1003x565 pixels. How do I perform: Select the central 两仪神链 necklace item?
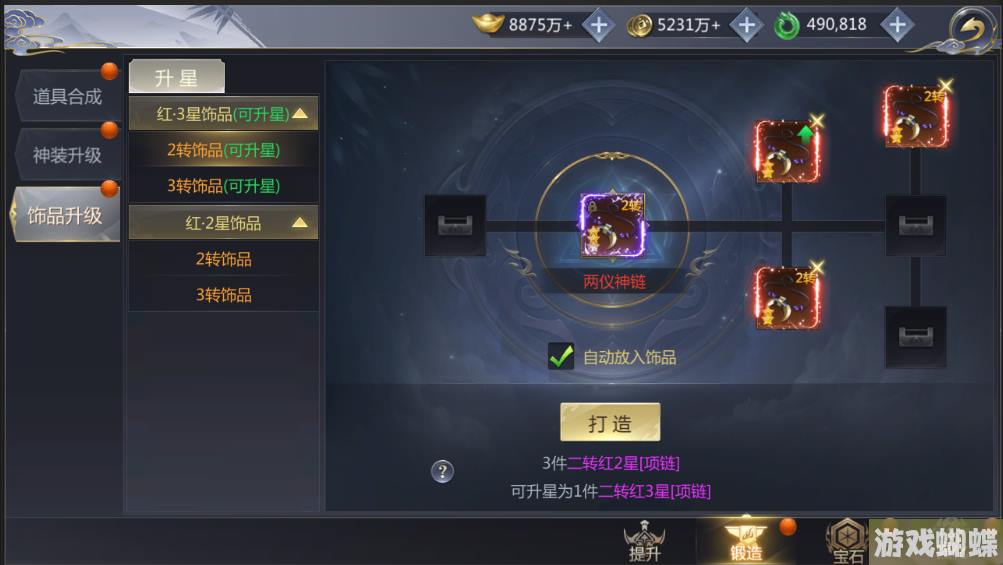click(x=612, y=225)
